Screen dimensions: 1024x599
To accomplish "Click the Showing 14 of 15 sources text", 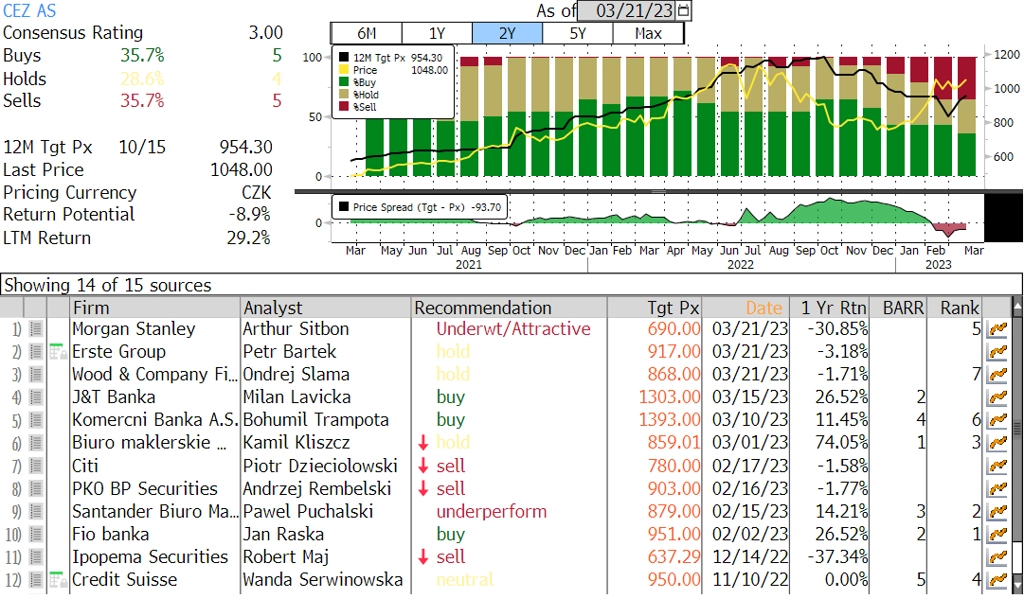I will 108,285.
